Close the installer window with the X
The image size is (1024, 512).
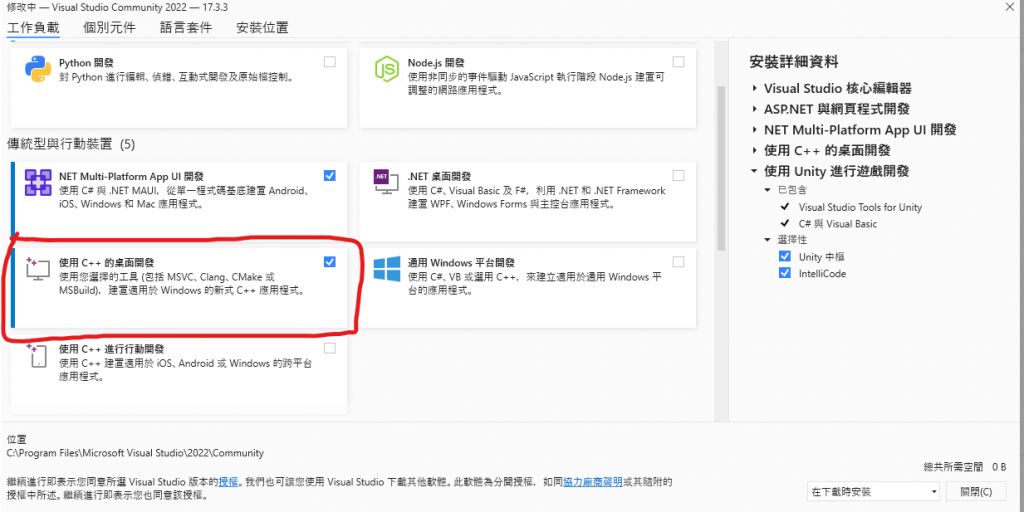(x=1011, y=7)
